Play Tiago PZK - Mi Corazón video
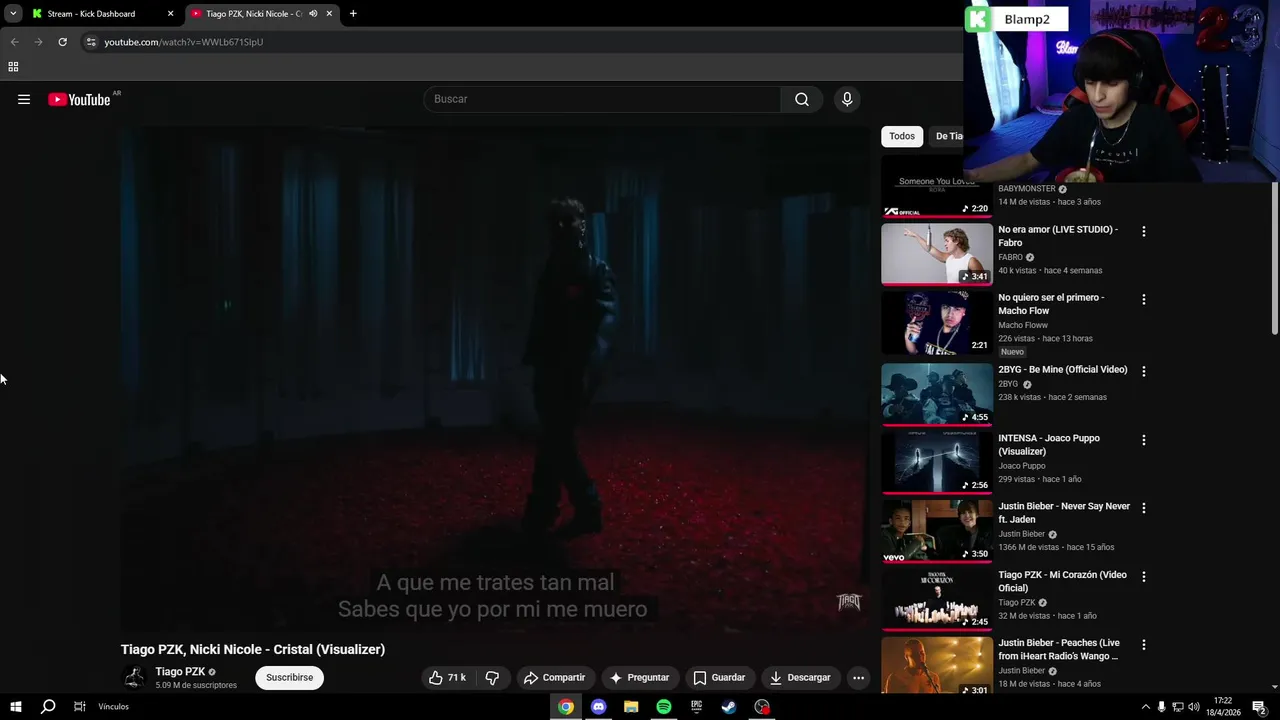 coord(936,599)
